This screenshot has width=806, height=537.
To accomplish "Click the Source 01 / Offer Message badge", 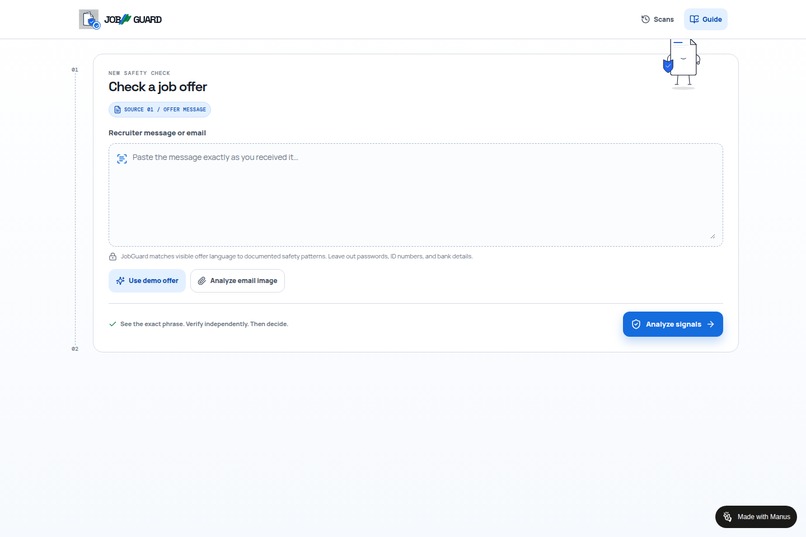I will click(x=159, y=109).
